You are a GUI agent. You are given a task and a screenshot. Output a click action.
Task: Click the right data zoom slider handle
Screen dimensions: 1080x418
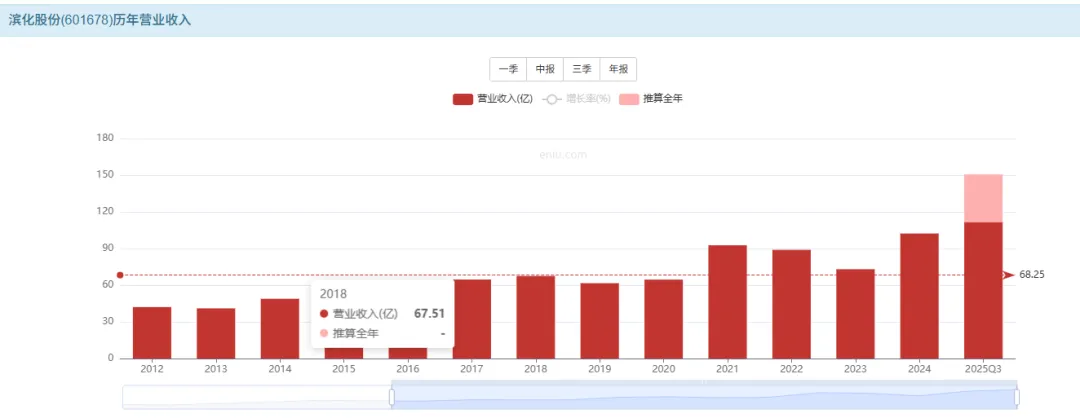(x=1017, y=397)
